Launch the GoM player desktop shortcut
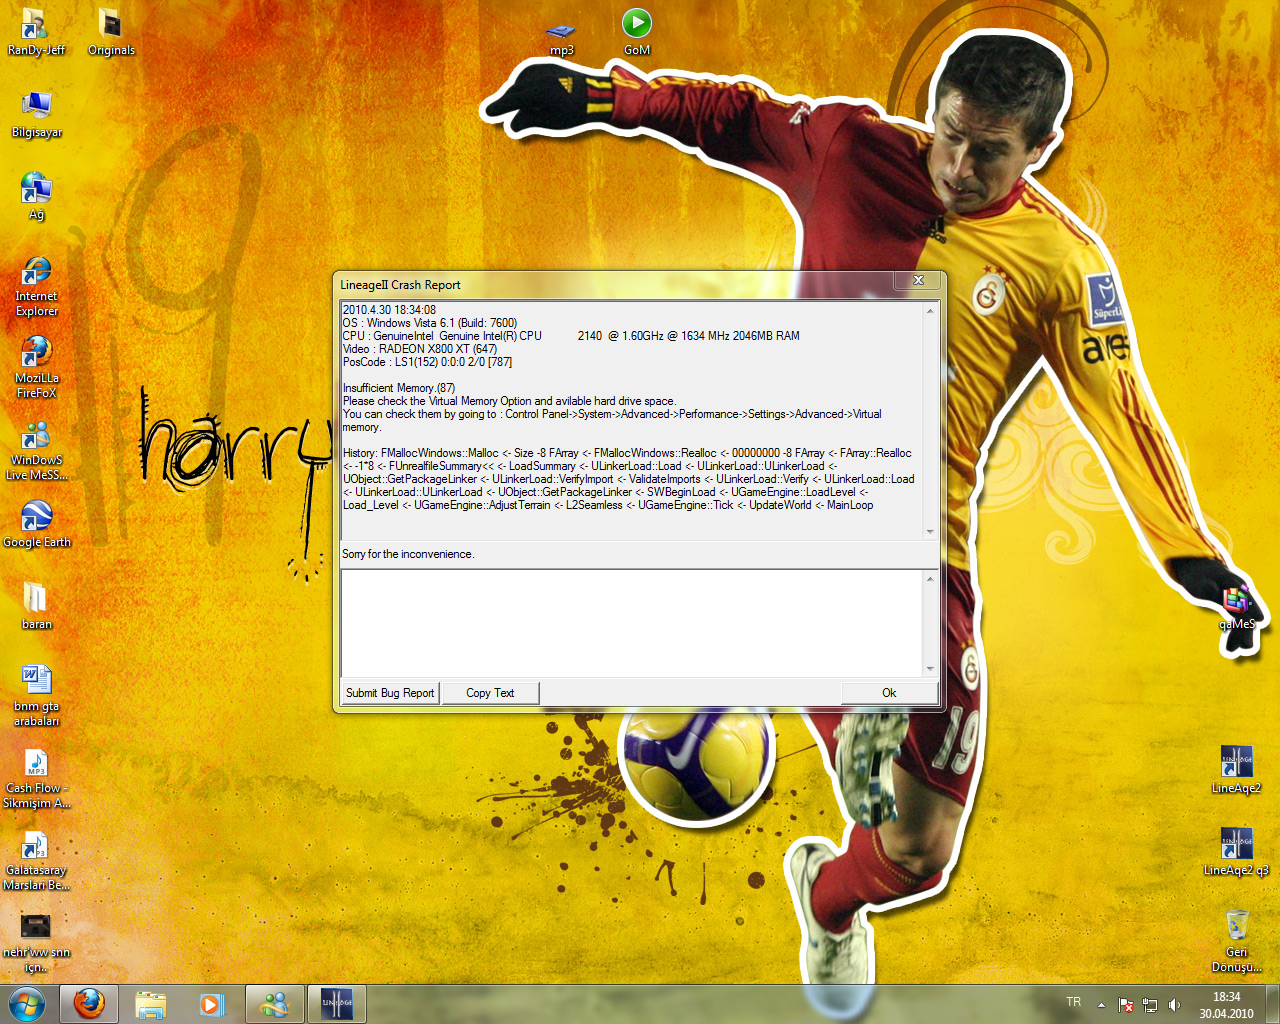 [x=637, y=32]
